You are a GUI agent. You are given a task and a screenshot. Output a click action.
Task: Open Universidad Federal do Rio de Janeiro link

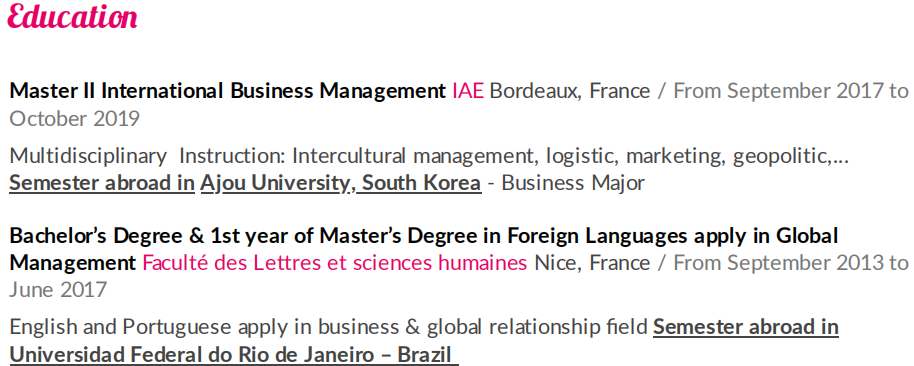(x=233, y=355)
